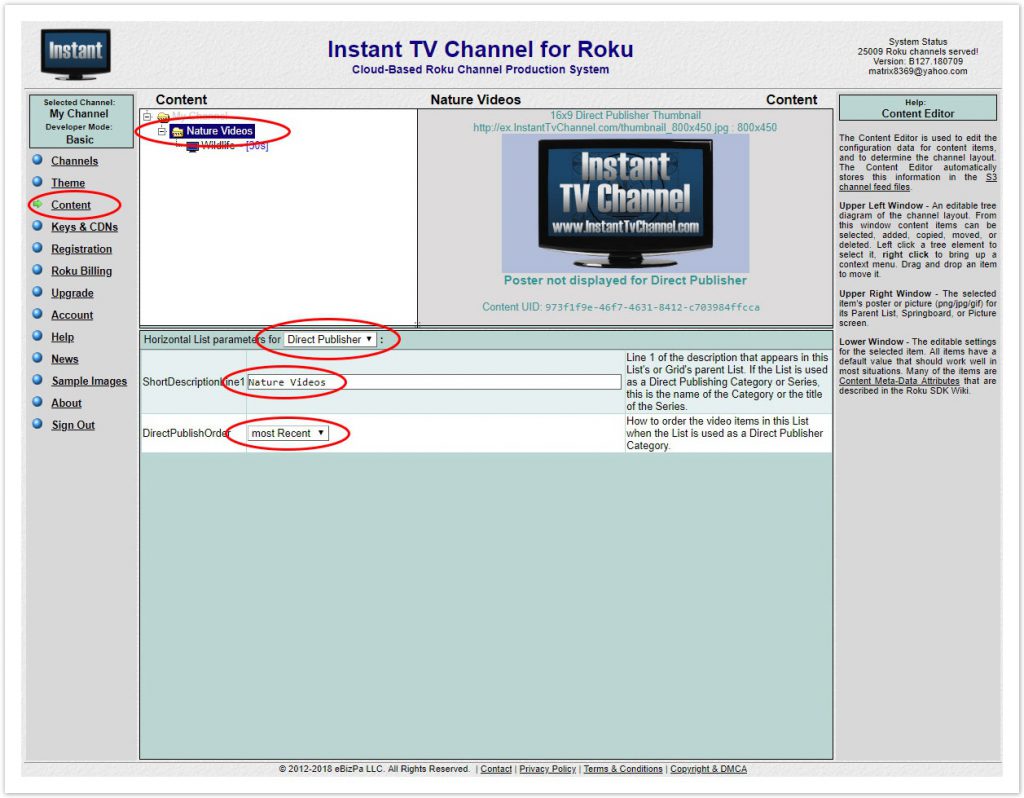This screenshot has width=1024, height=798.
Task: Go to the News page
Action: pyautogui.click(x=65, y=359)
